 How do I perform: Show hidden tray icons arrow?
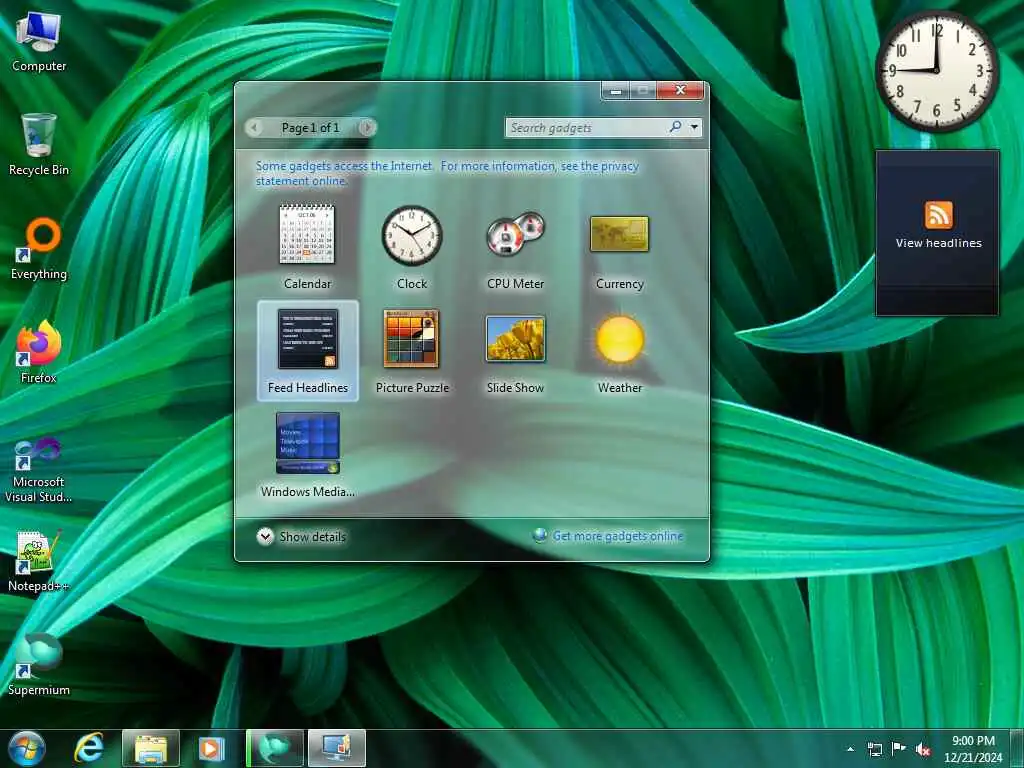pos(850,750)
